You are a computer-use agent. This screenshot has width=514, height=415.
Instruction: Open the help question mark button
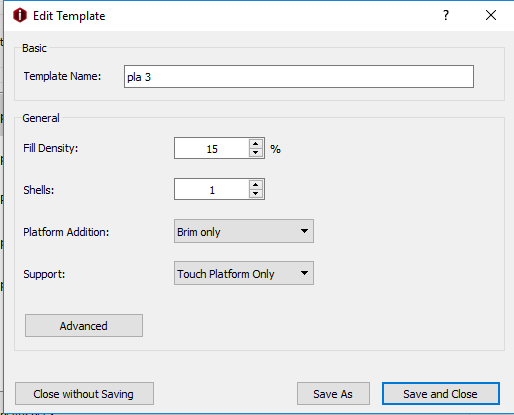(x=446, y=15)
